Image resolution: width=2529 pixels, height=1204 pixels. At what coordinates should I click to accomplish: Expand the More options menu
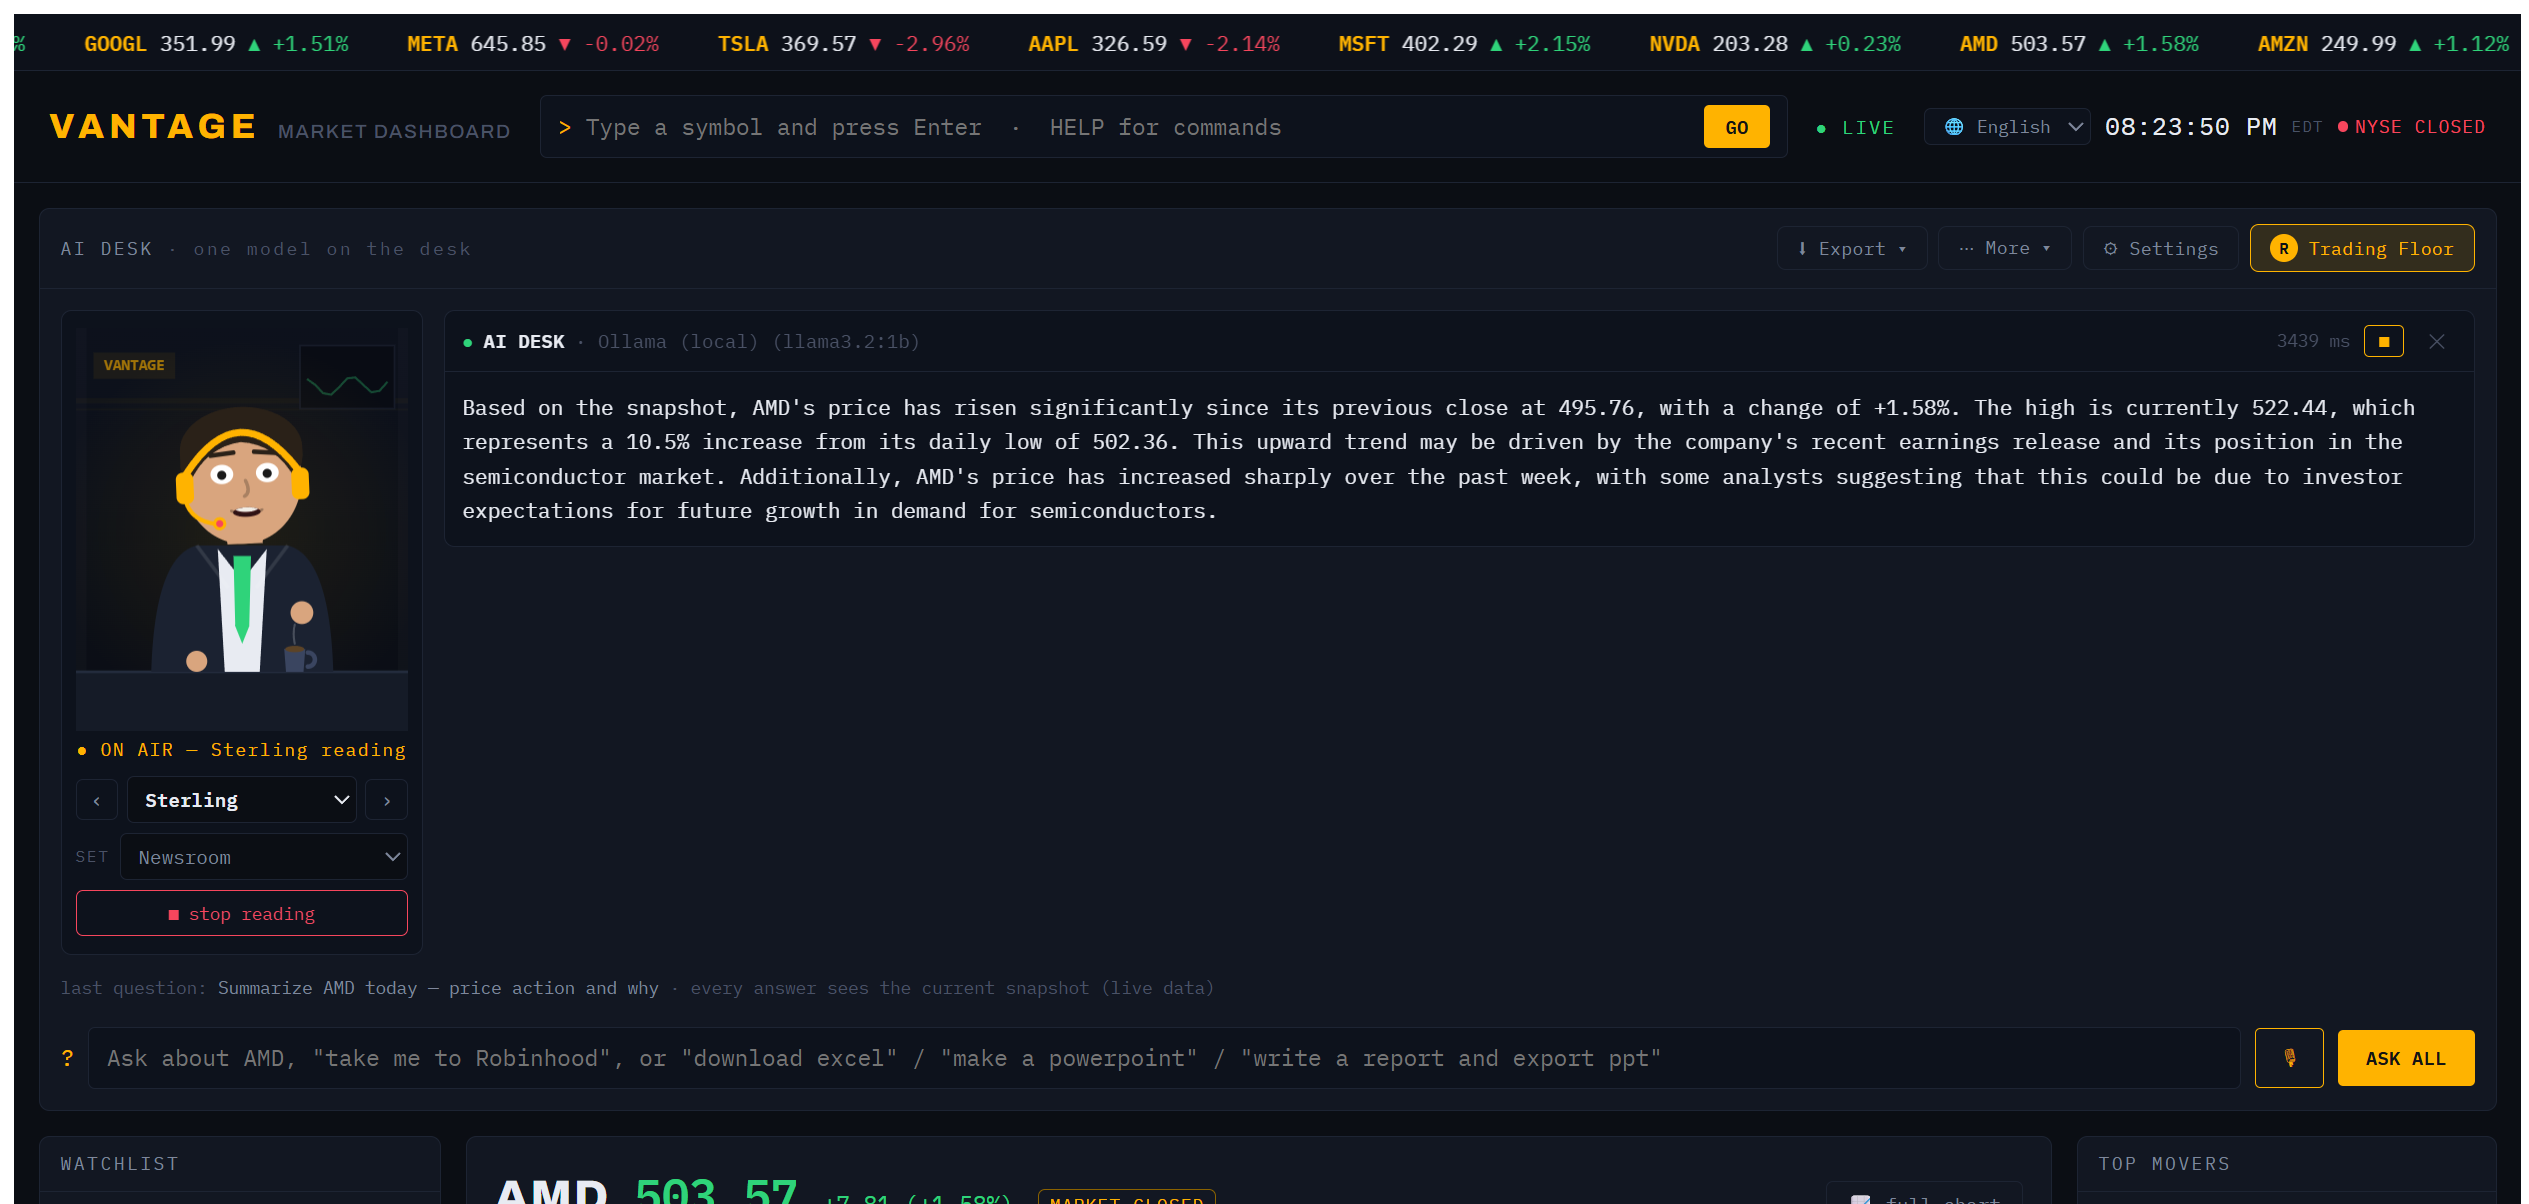[x=2004, y=248]
